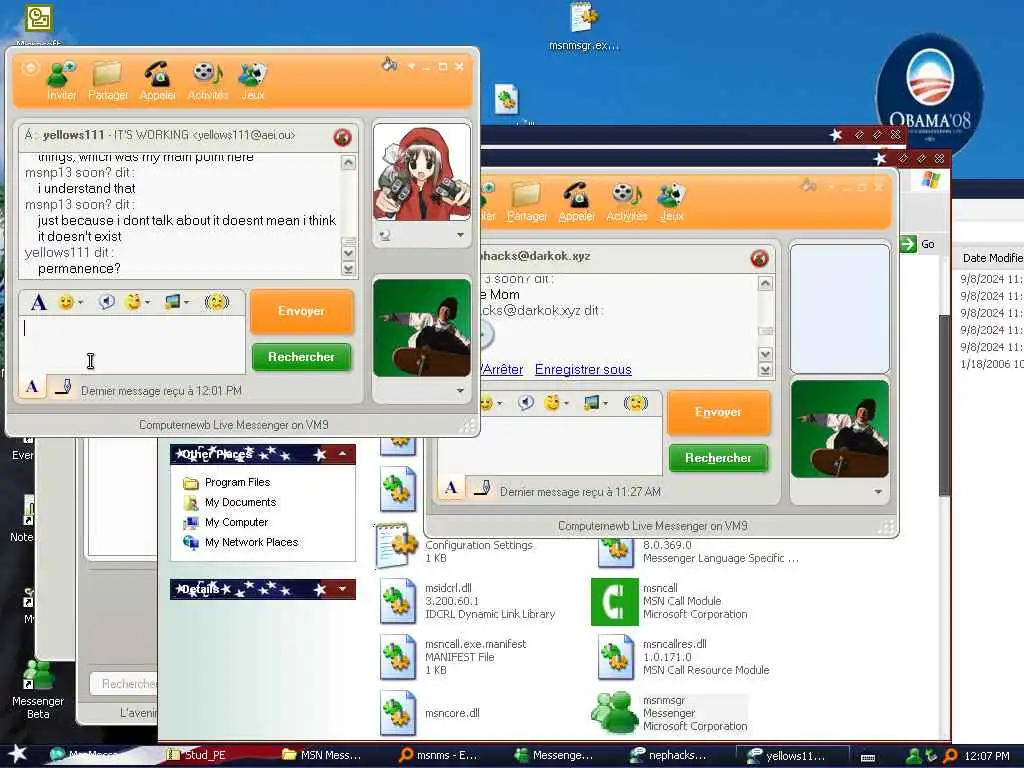Expand background picture dropdown arrow in yellows111 chat
The image size is (1024, 768).
pos(187,302)
